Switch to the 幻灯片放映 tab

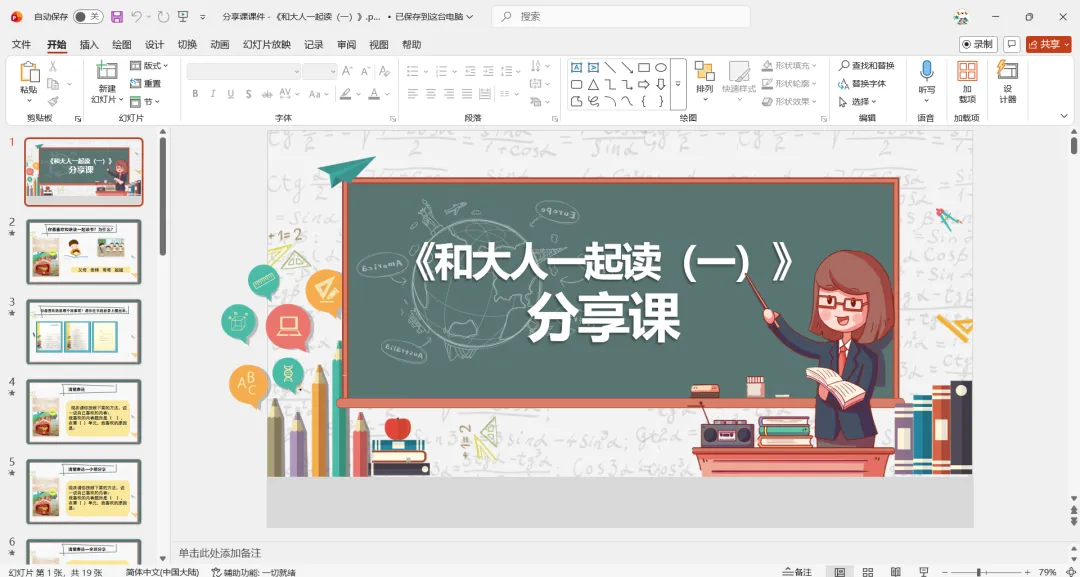pyautogui.click(x=267, y=45)
